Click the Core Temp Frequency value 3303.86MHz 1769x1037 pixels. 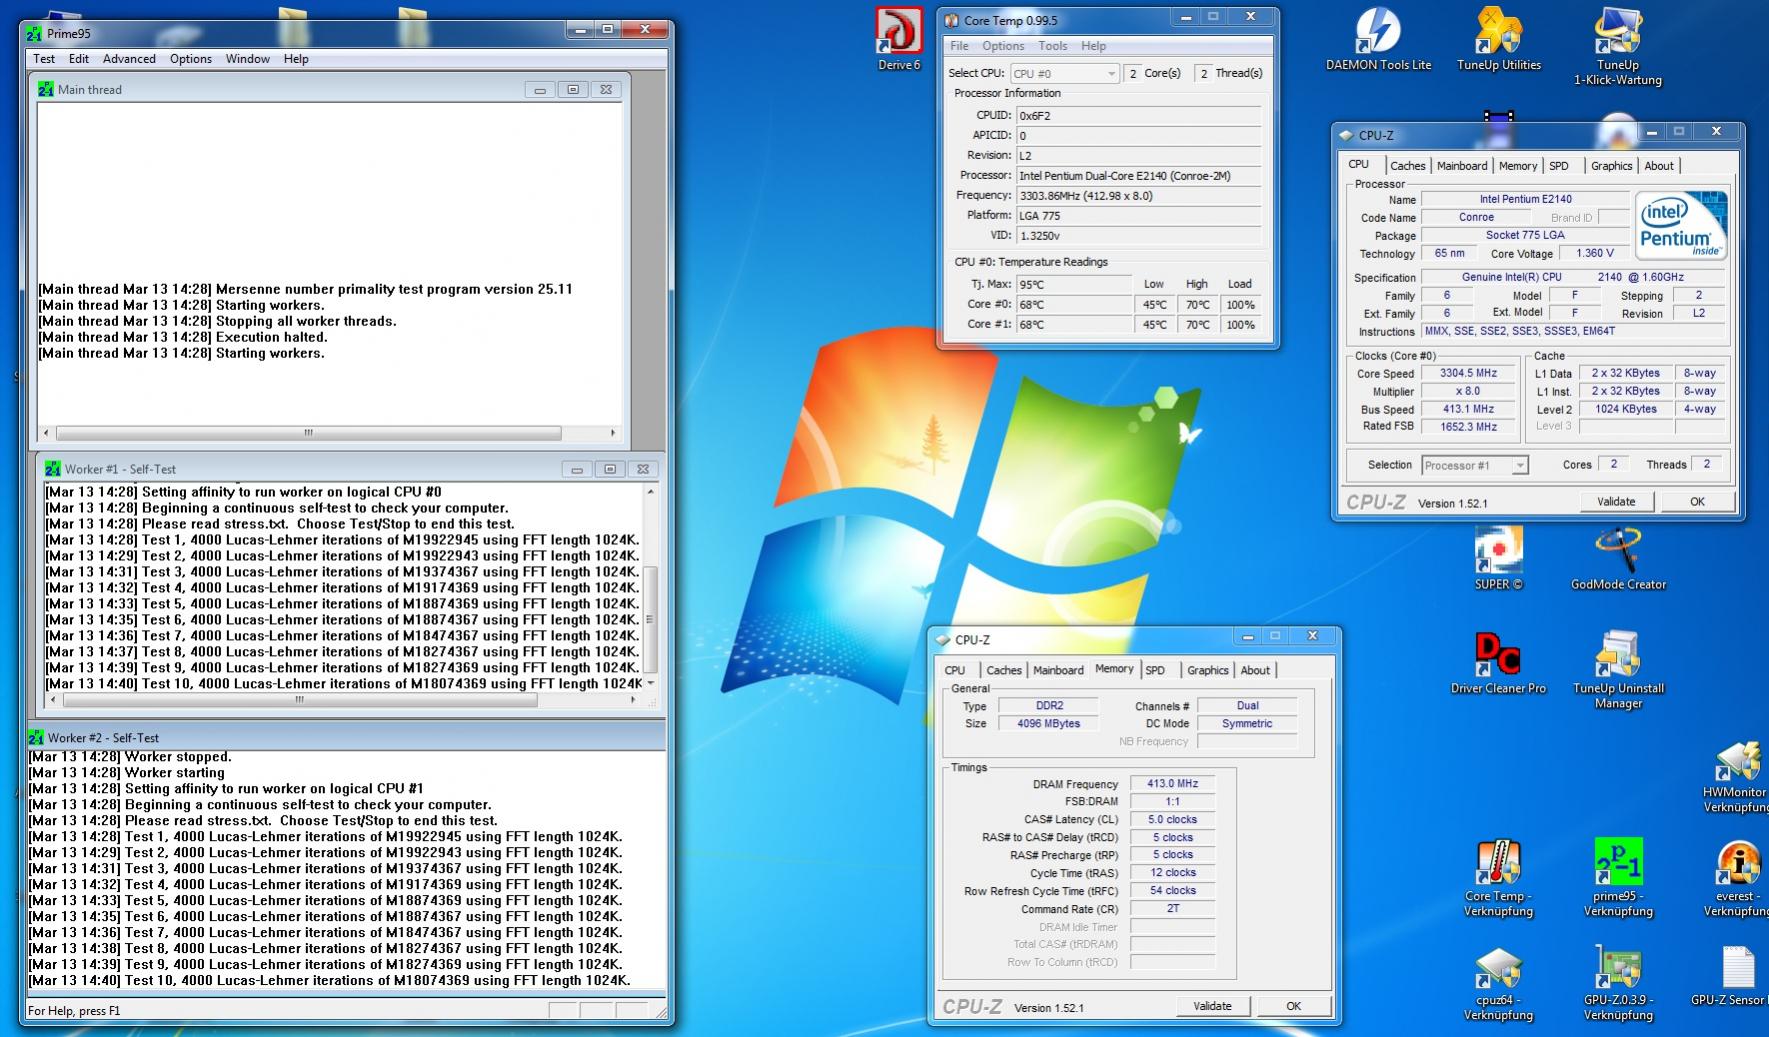[1140, 195]
